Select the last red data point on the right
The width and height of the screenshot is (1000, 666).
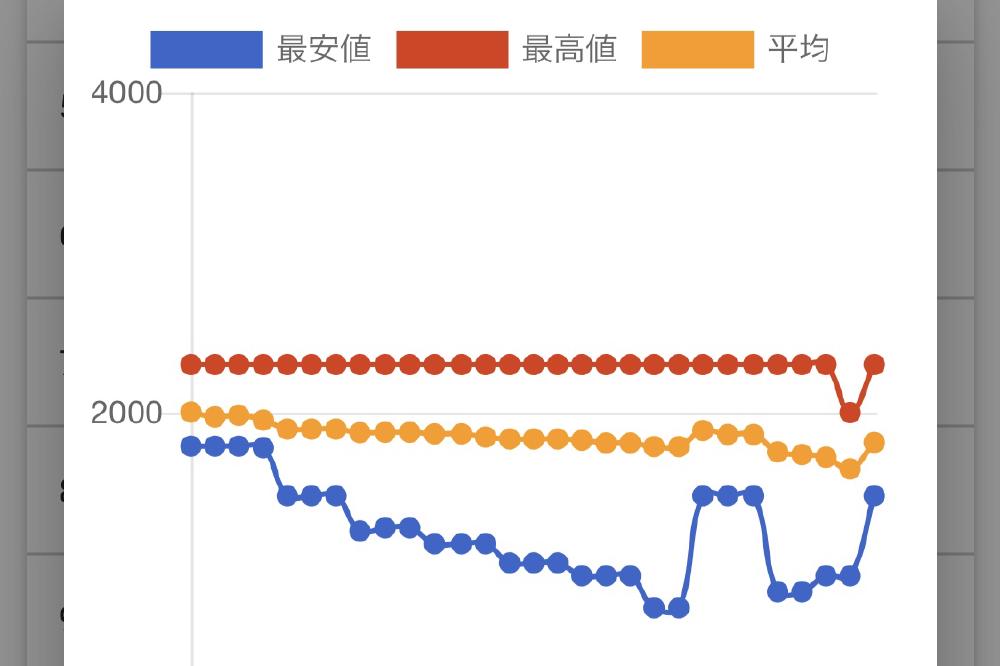874,364
